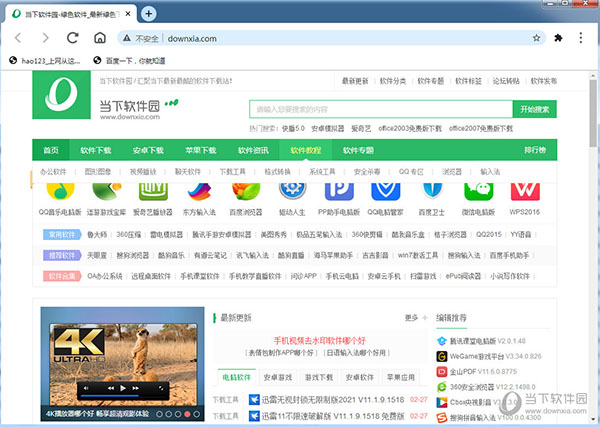Open 爱奇艺播放器 app icon
The width and height of the screenshot is (600, 427).
(x=153, y=191)
